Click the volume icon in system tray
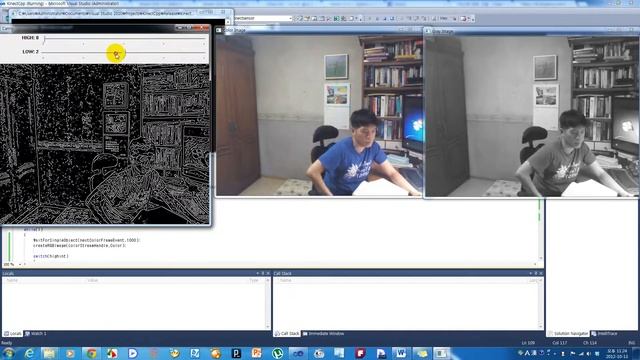 [x=588, y=353]
